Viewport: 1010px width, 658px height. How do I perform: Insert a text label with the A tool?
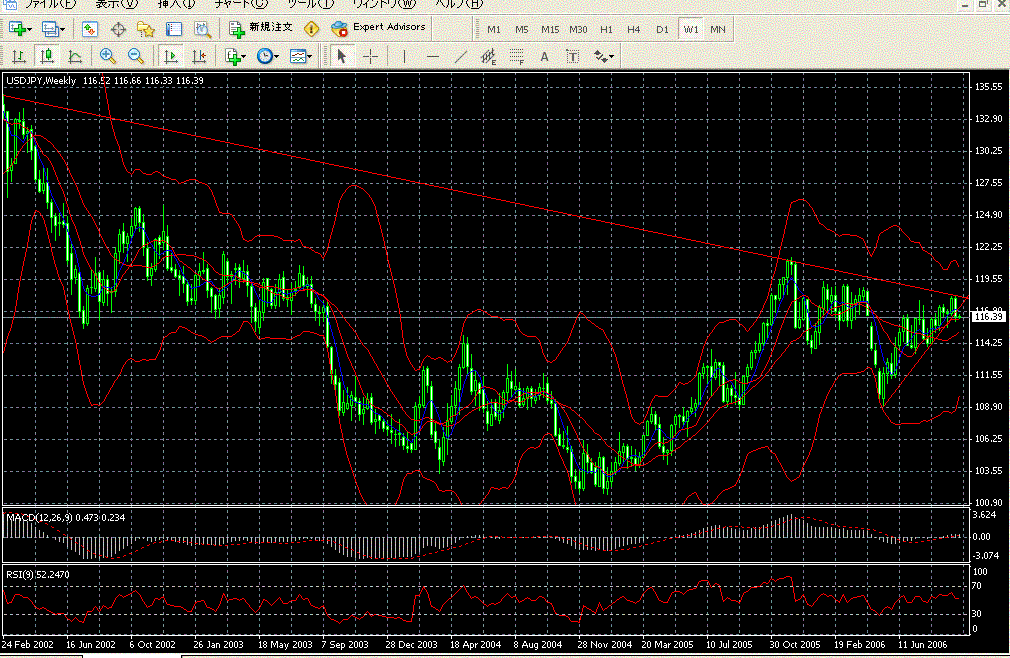click(x=545, y=57)
